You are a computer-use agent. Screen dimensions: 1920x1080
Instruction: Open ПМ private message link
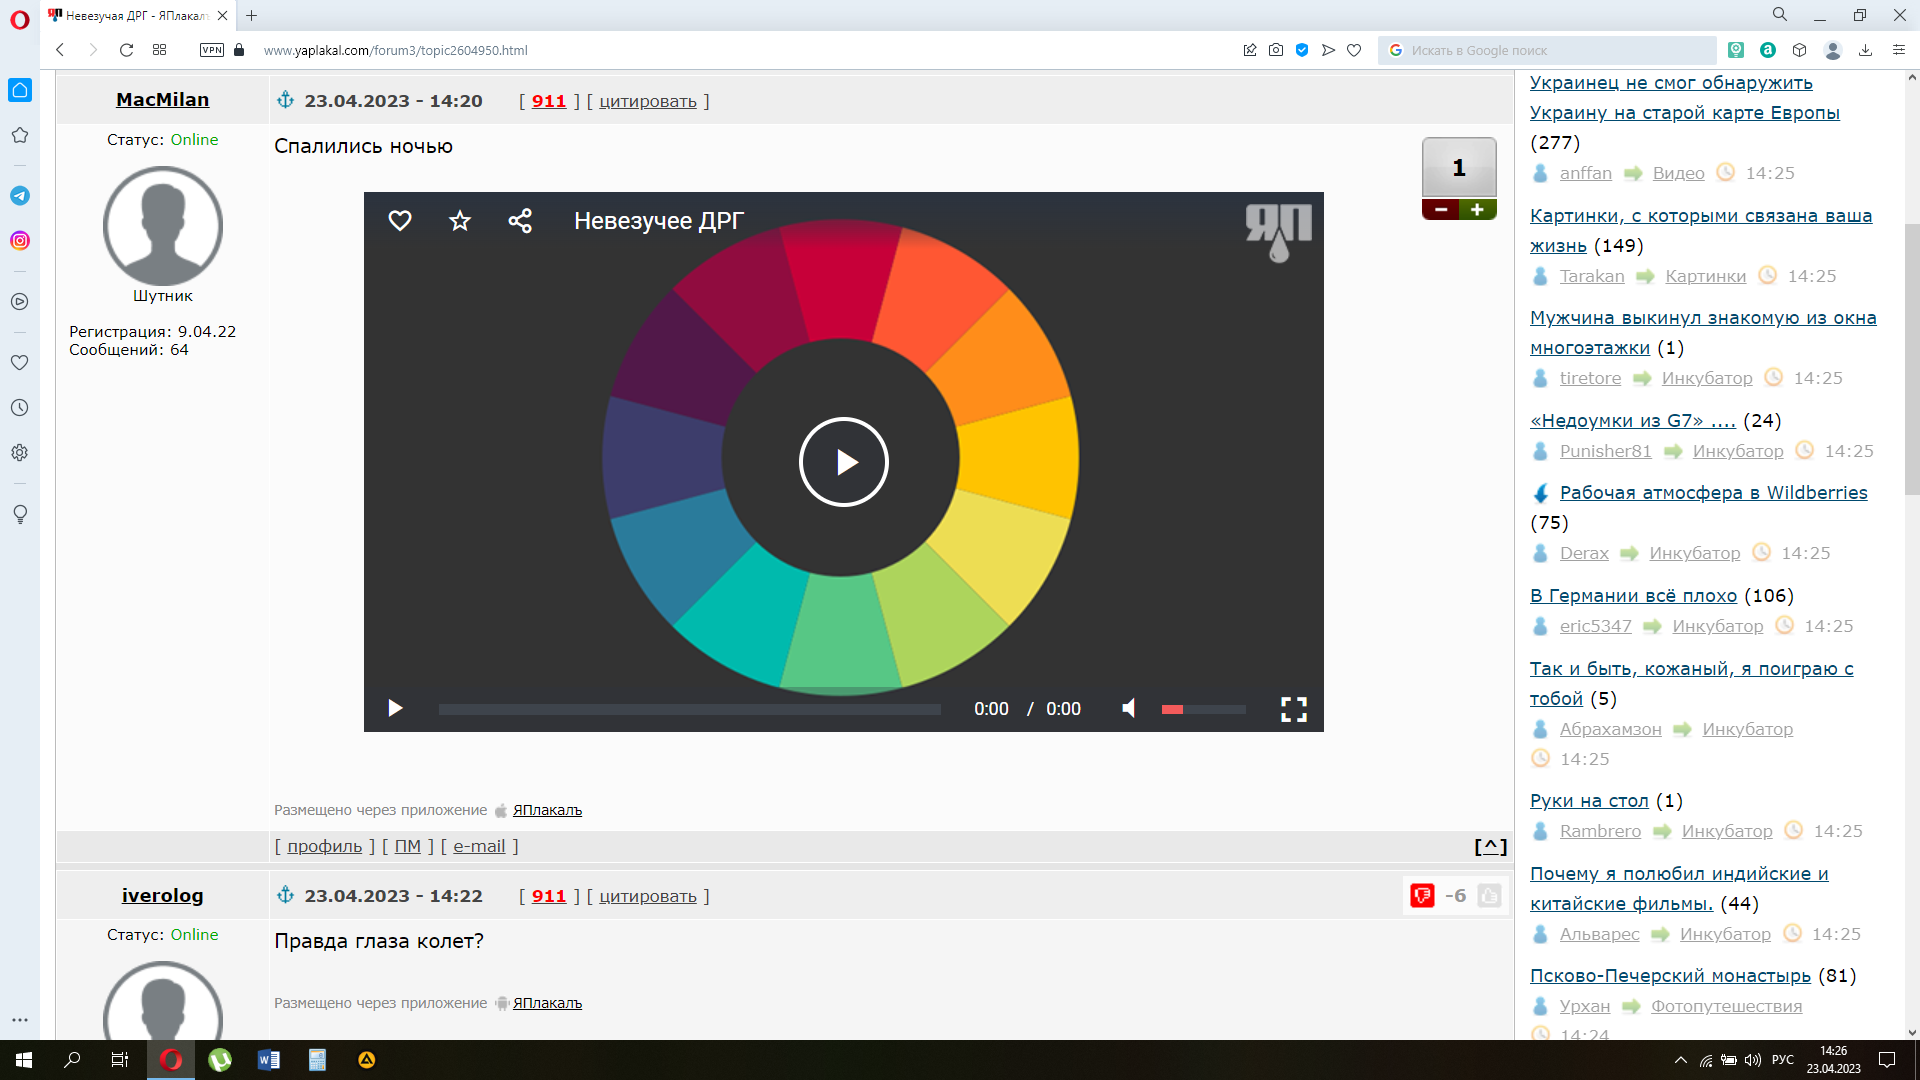coord(407,846)
